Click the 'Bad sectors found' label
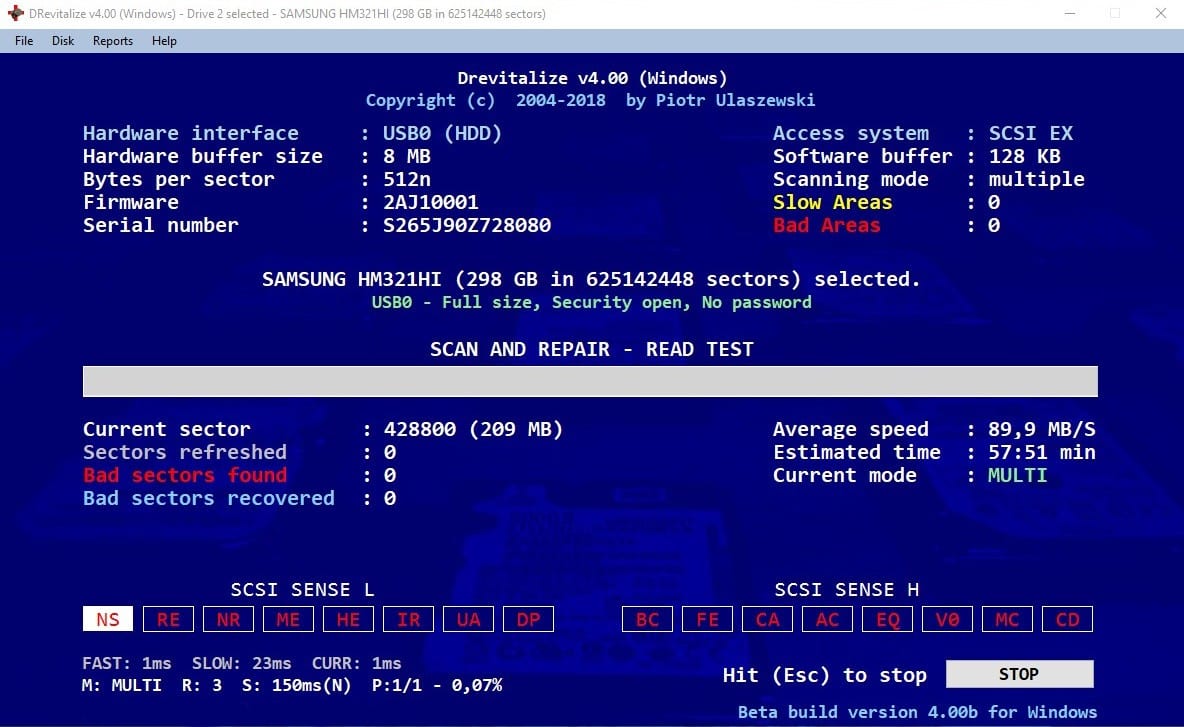The width and height of the screenshot is (1184, 727). tap(185, 475)
